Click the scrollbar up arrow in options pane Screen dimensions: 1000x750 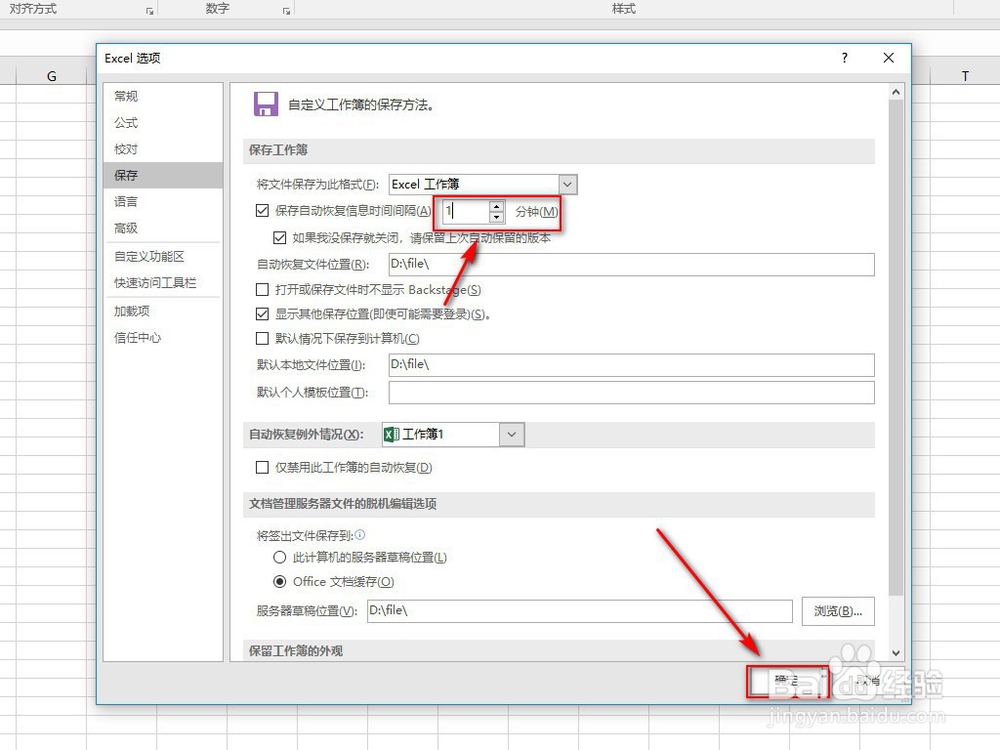click(895, 92)
